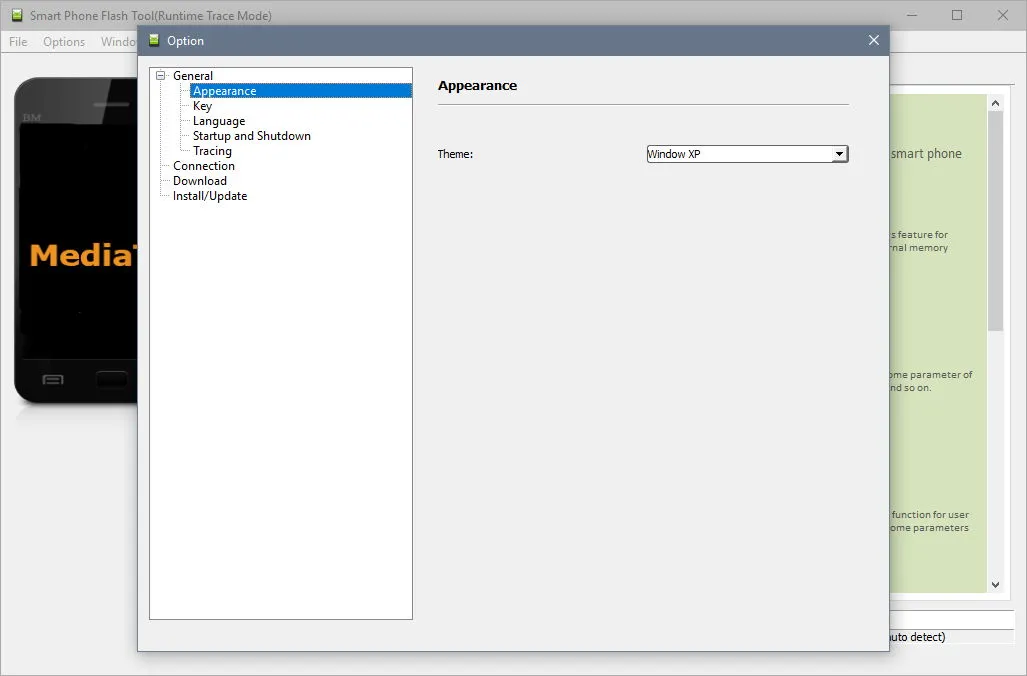Screen dimensions: 1027x676
Task: Close the Option dialog
Action: pos(874,40)
